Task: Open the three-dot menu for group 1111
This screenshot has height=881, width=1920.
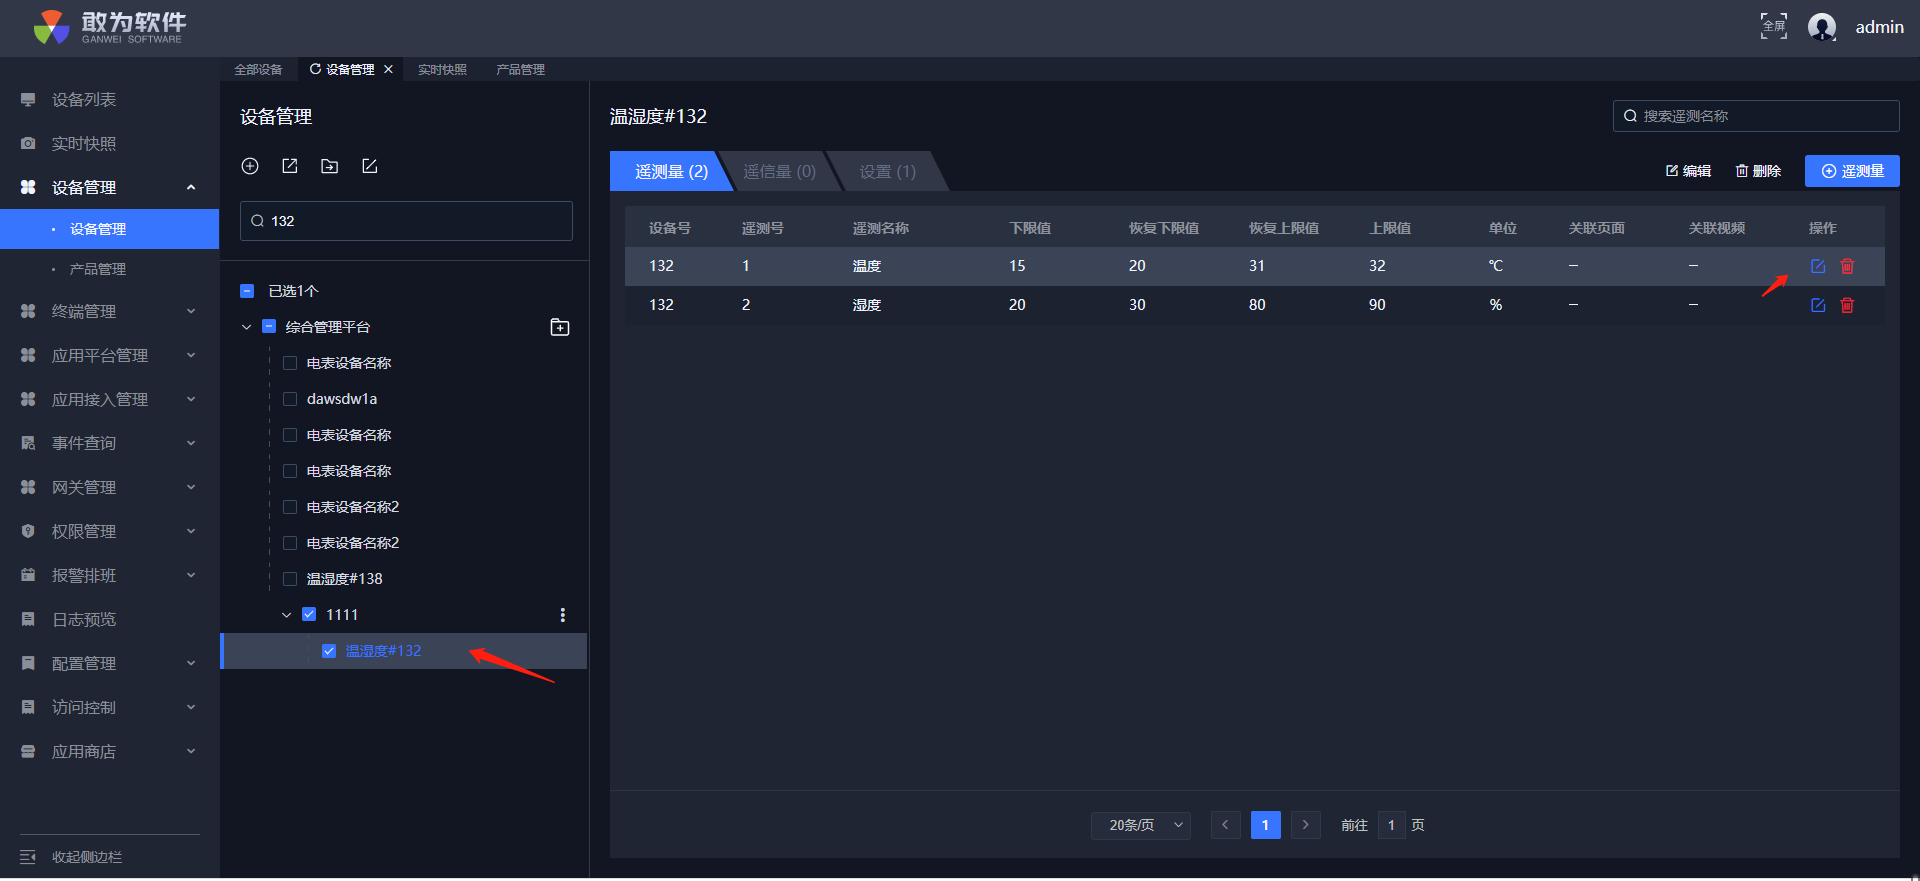Action: (x=563, y=615)
